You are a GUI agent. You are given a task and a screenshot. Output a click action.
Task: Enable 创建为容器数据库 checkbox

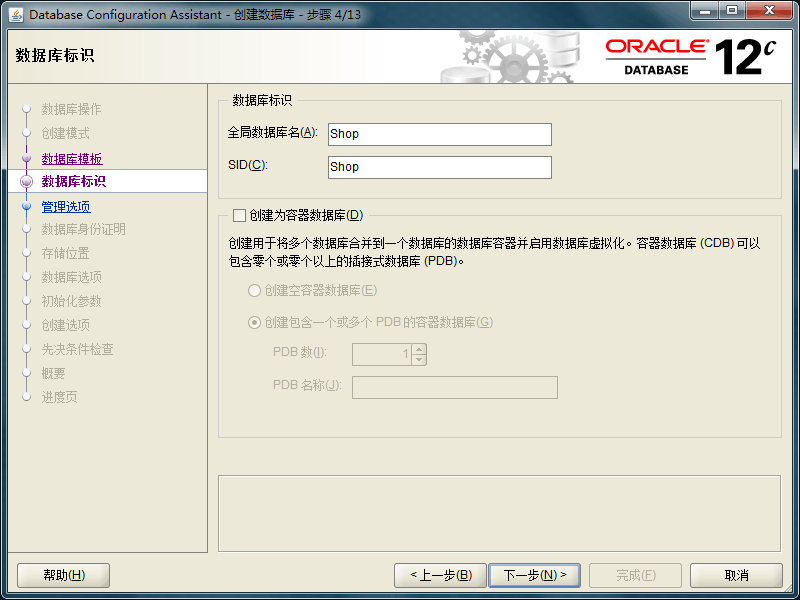(x=239, y=215)
